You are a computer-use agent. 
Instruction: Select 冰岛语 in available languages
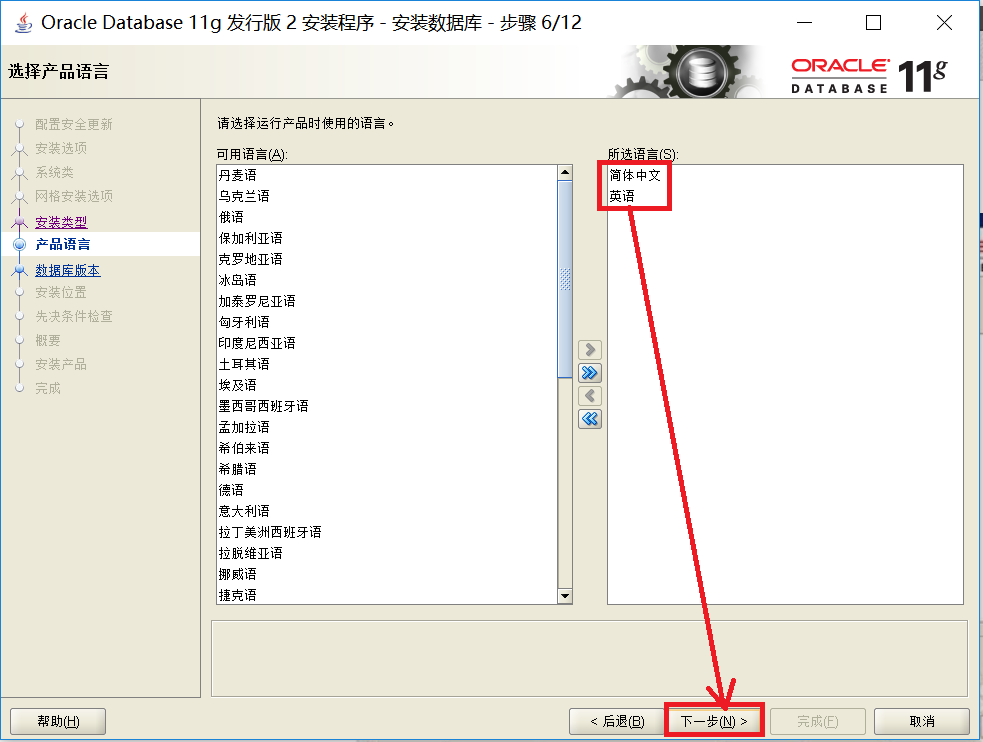pos(387,280)
